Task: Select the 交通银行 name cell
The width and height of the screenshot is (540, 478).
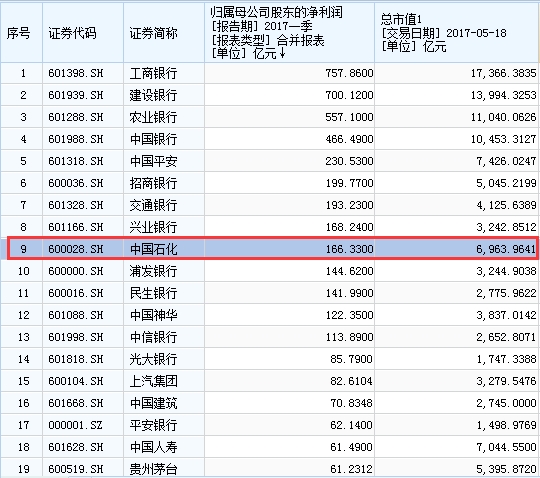Action: (153, 205)
